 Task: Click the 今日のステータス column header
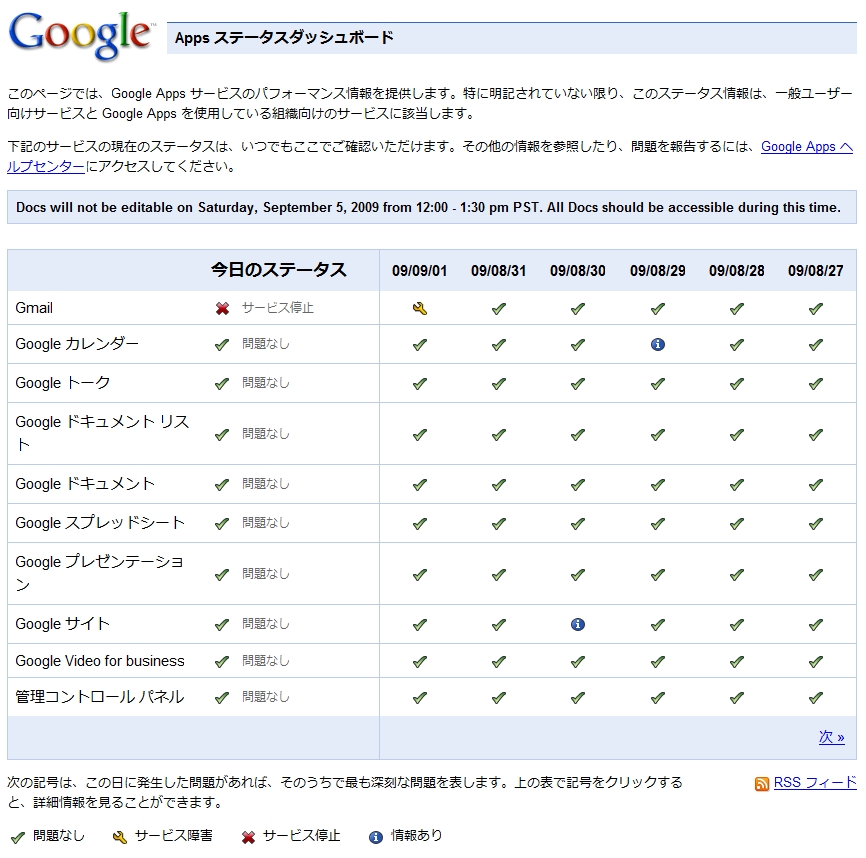coord(278,269)
